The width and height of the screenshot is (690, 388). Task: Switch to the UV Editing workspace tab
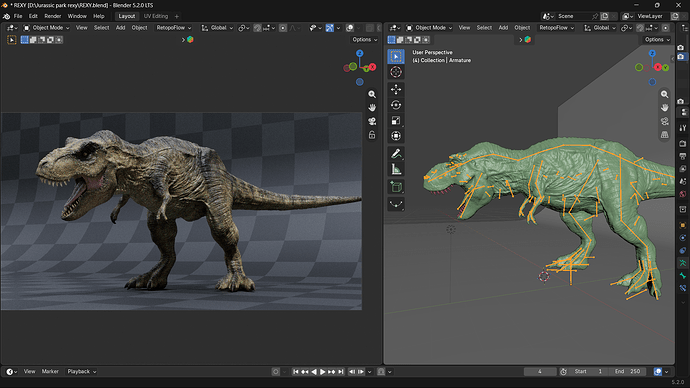(156, 16)
